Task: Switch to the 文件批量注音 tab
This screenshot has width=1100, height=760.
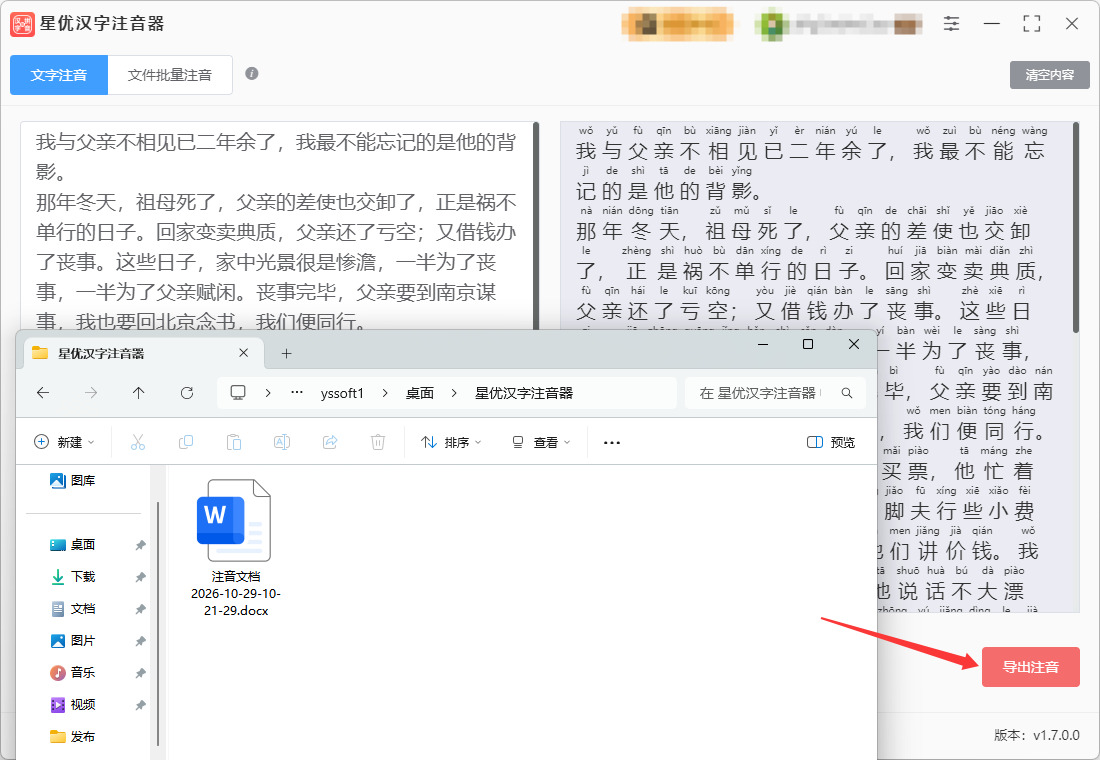Action: tap(170, 75)
